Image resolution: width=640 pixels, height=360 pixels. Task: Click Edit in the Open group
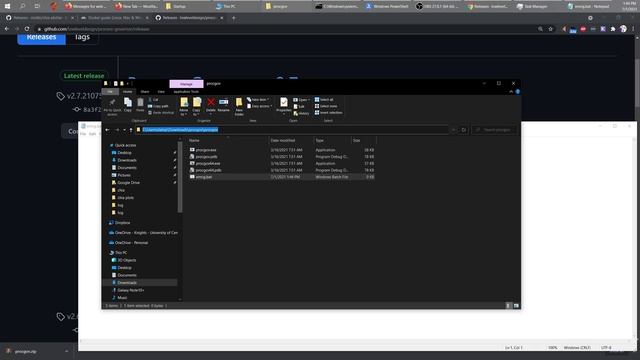[299, 107]
